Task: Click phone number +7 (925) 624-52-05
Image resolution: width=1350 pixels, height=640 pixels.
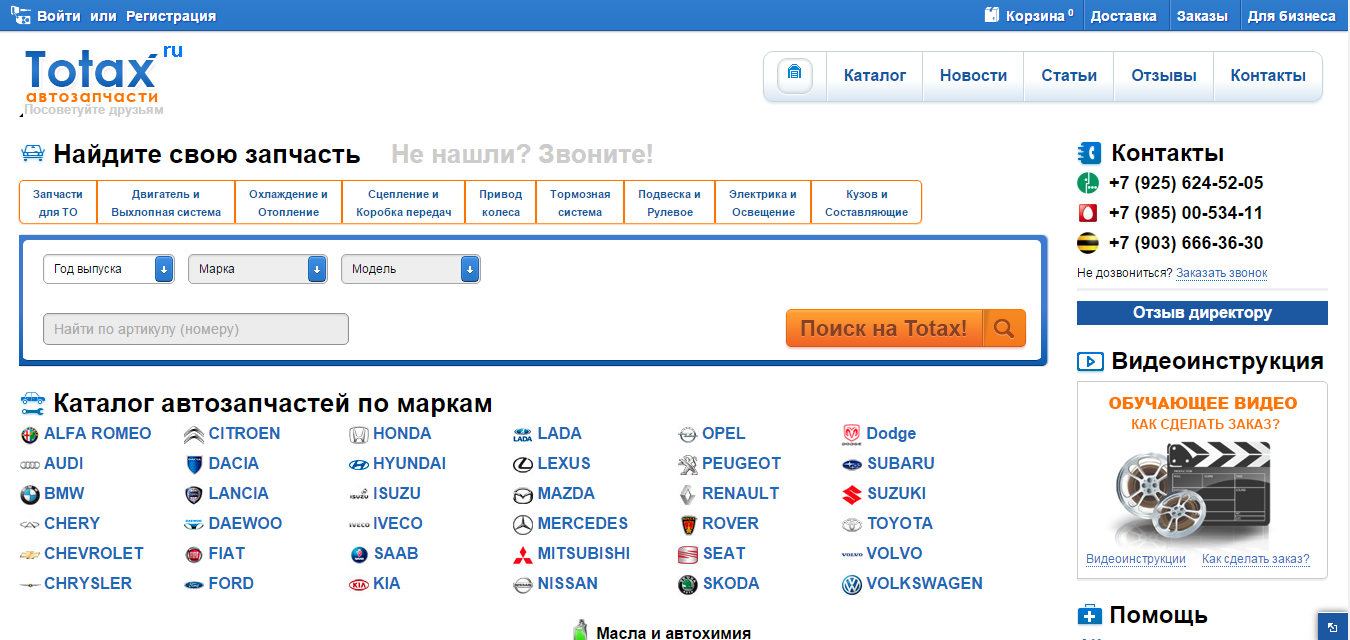Action: (x=1185, y=183)
